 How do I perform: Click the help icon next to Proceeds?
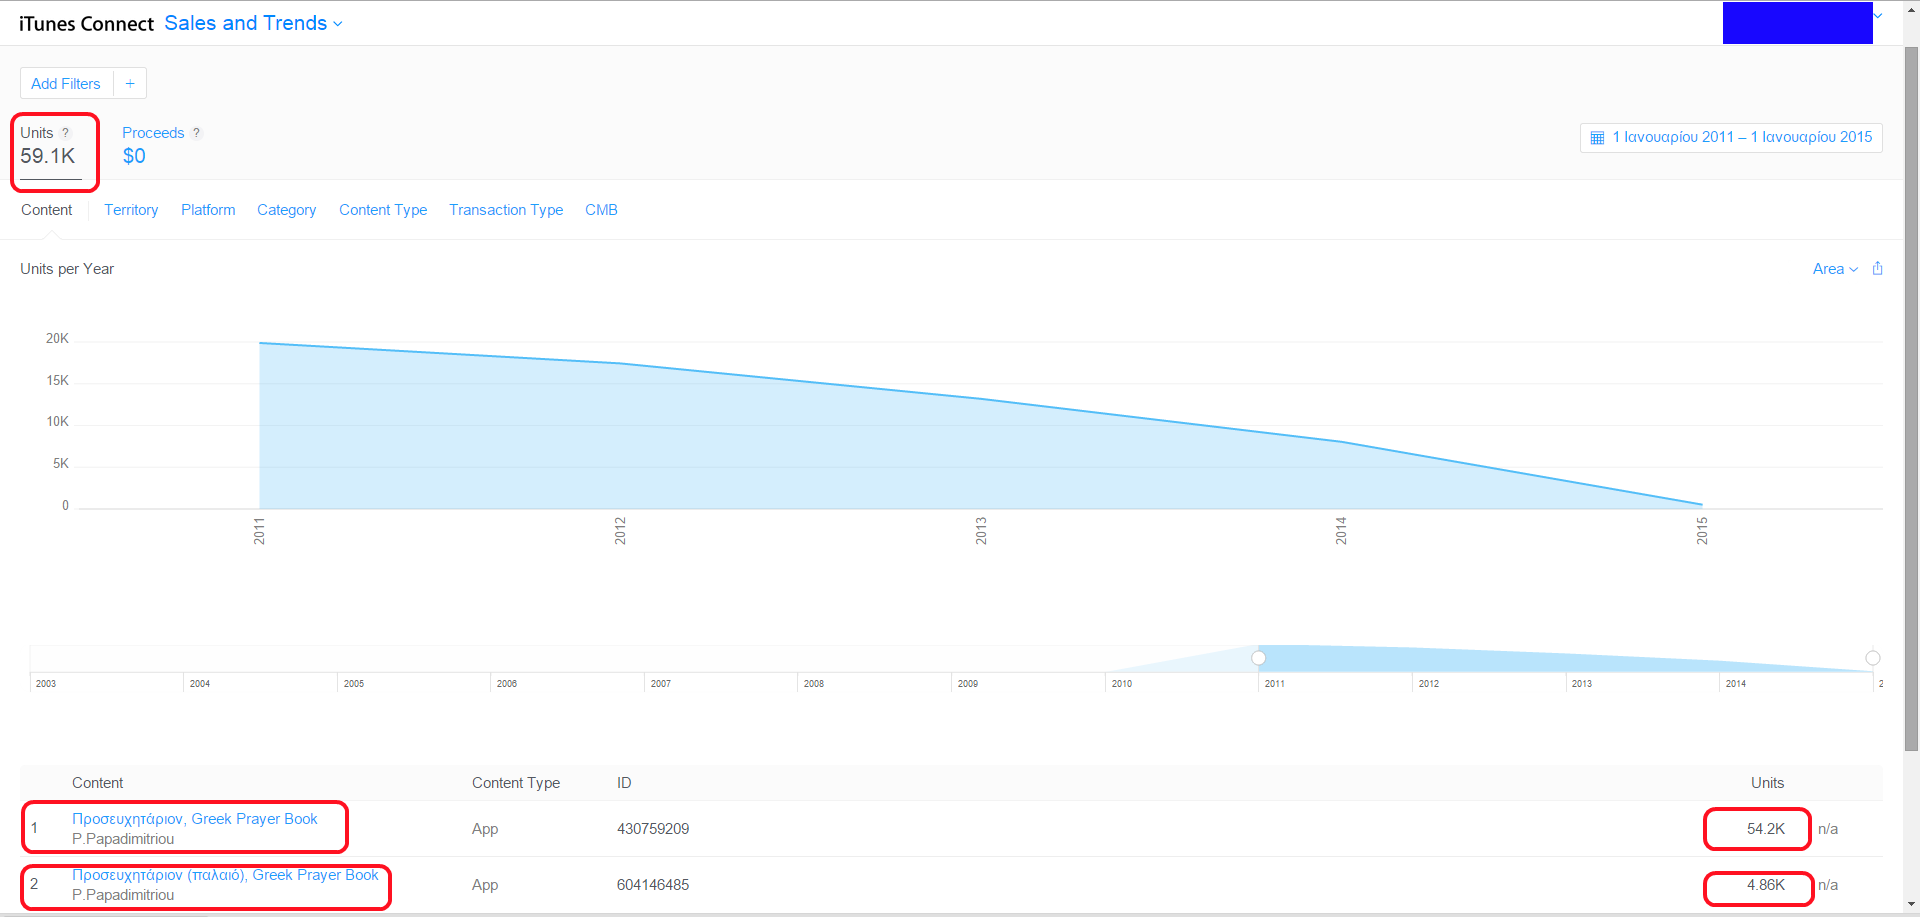click(196, 133)
